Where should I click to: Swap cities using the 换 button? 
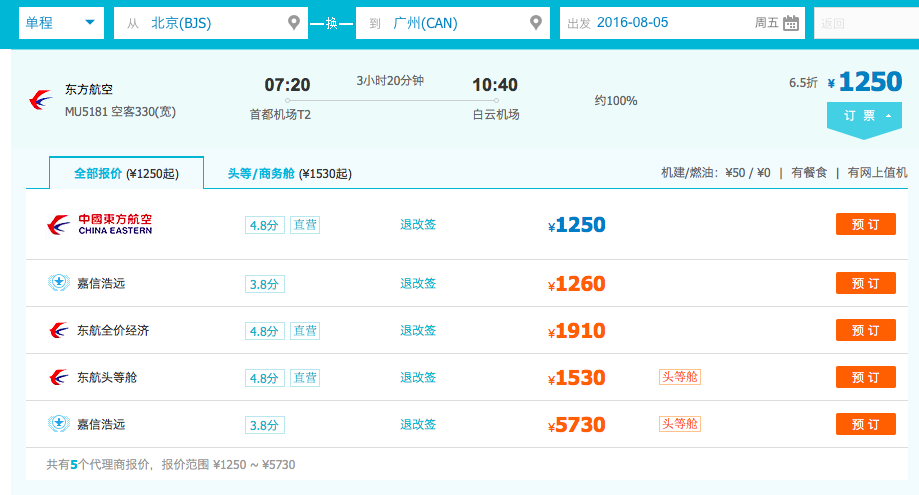point(332,23)
